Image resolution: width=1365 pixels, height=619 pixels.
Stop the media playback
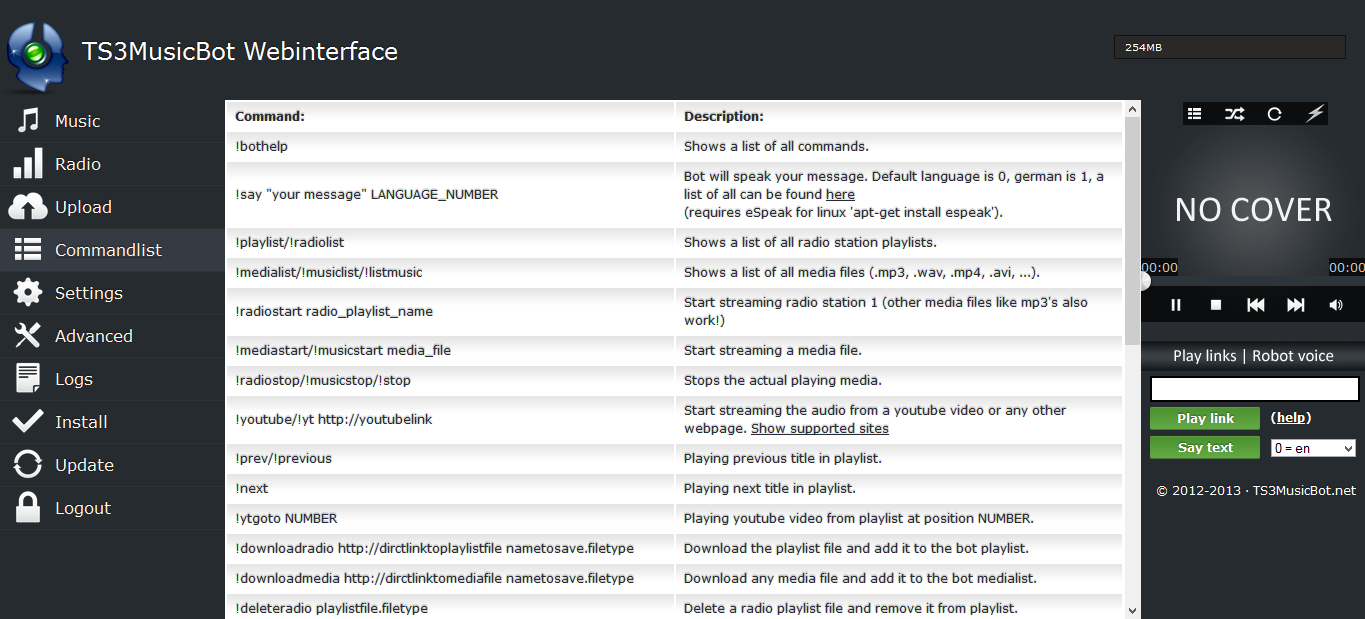coord(1216,305)
